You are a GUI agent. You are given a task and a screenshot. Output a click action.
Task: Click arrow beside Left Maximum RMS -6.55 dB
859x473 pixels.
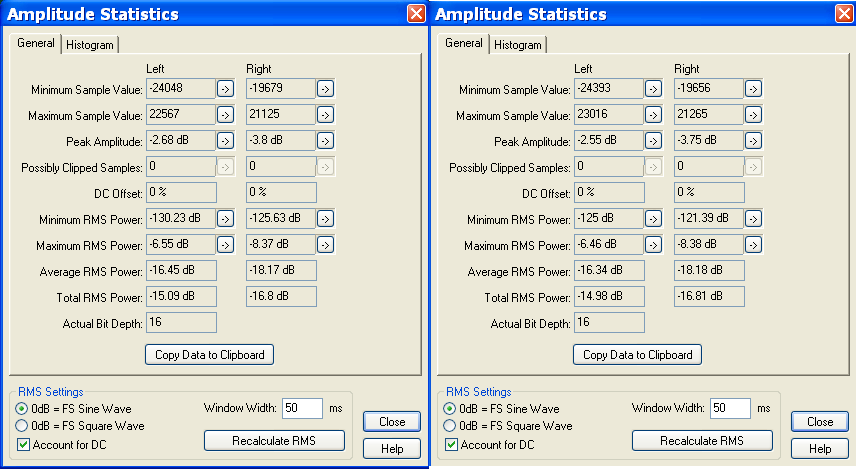225,244
